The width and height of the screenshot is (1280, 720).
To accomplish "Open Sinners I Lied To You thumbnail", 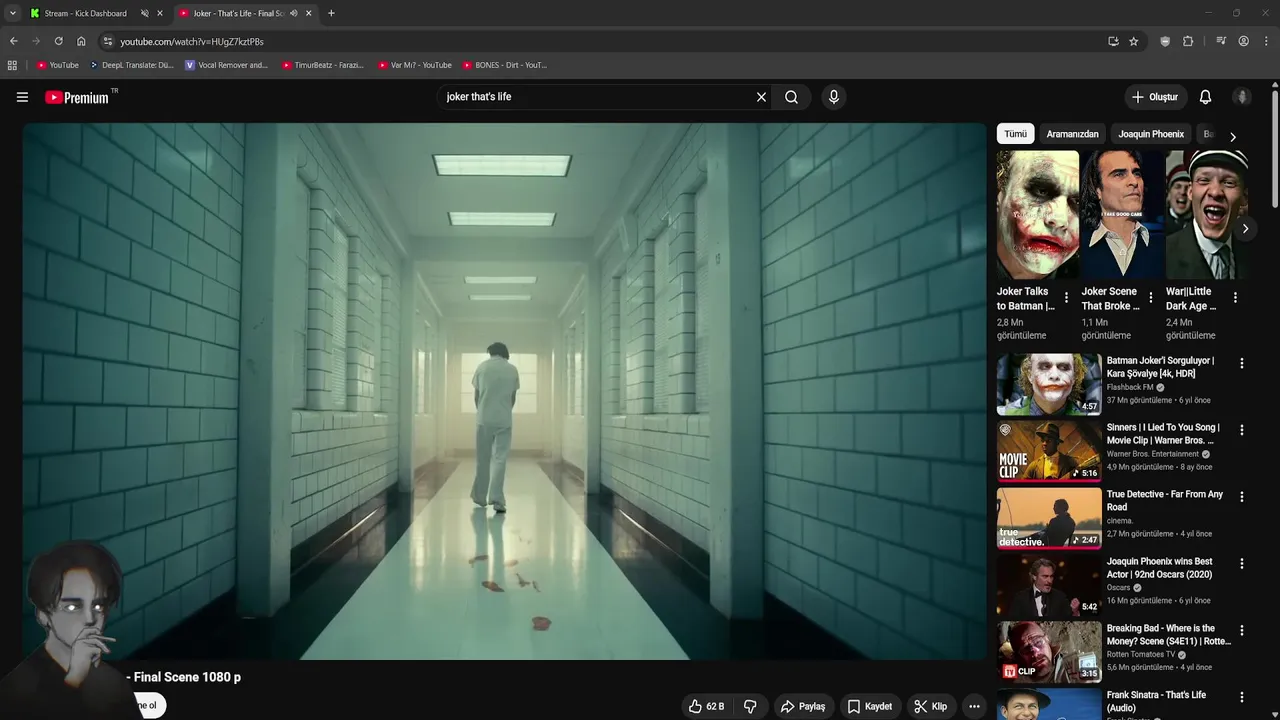I will pyautogui.click(x=1049, y=450).
